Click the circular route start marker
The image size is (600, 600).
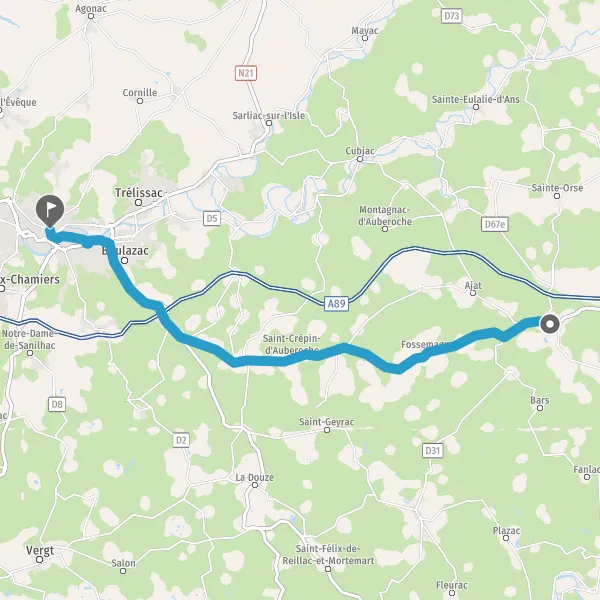click(550, 324)
